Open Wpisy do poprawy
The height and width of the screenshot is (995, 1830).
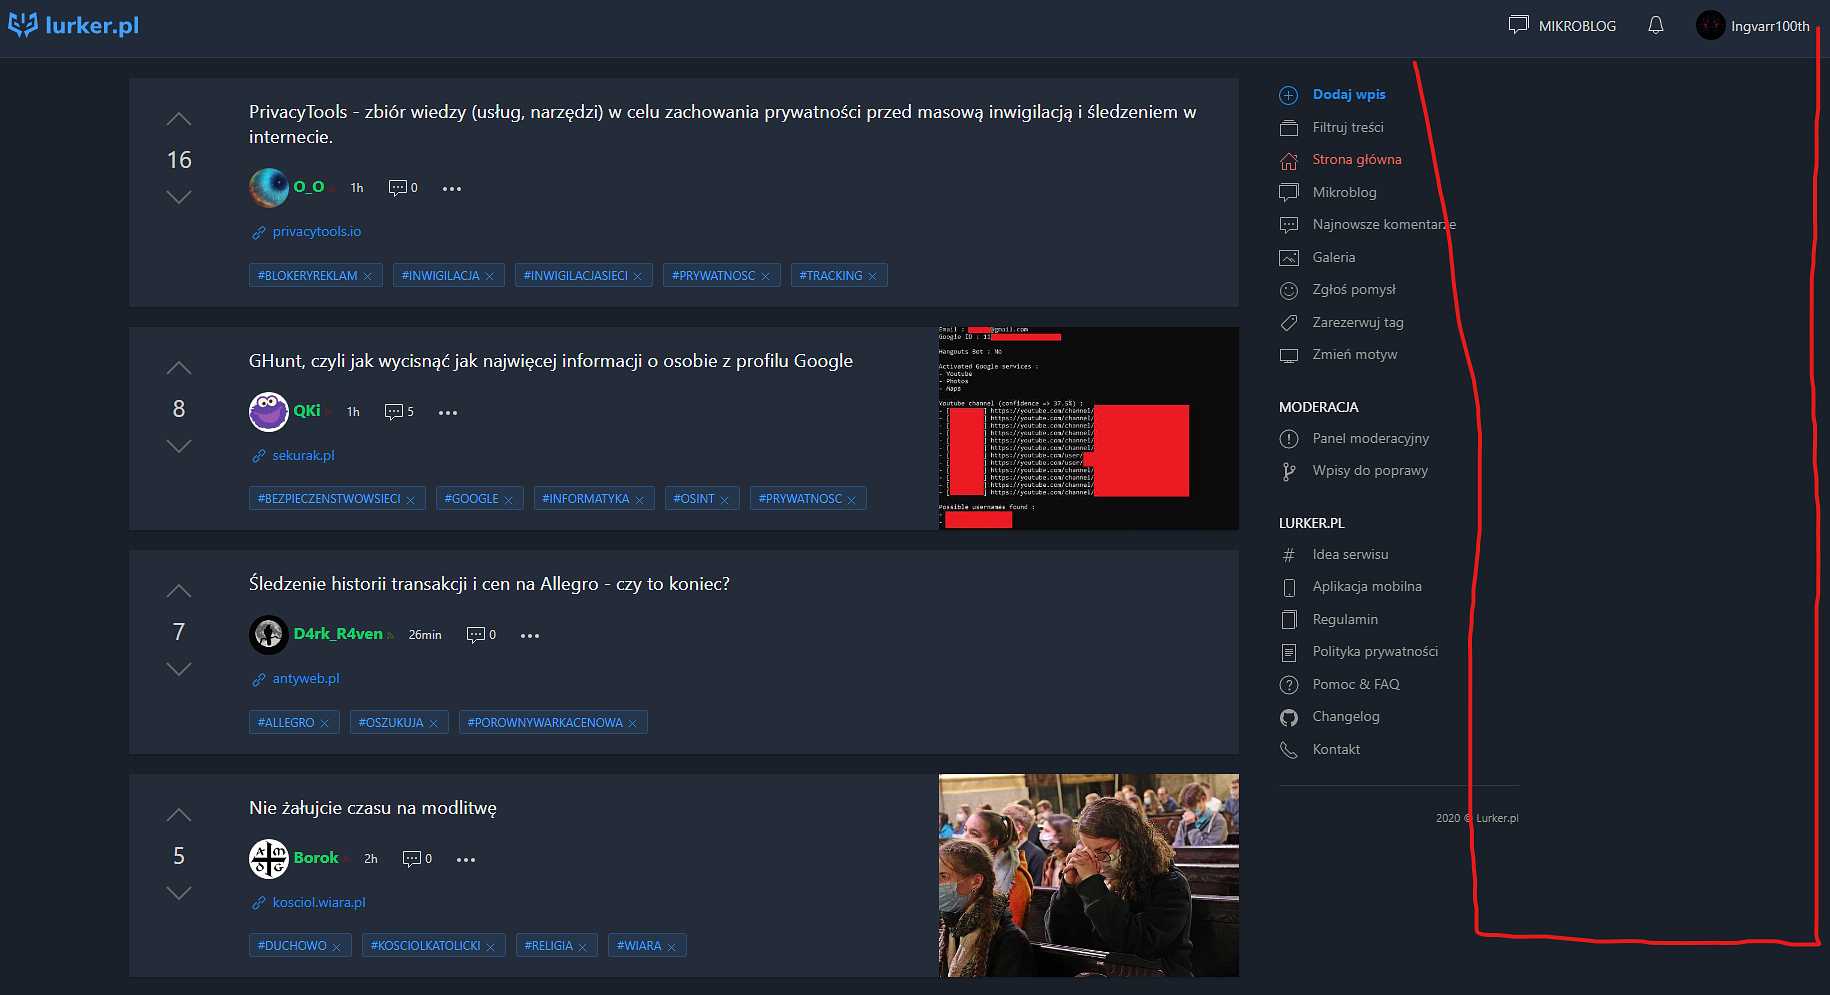click(x=1354, y=470)
